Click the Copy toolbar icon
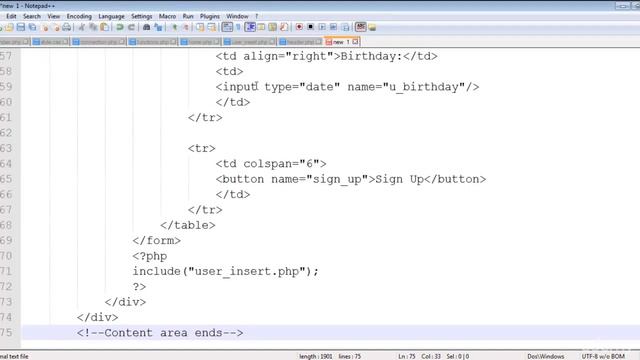The image size is (640, 360). [x=93, y=27]
